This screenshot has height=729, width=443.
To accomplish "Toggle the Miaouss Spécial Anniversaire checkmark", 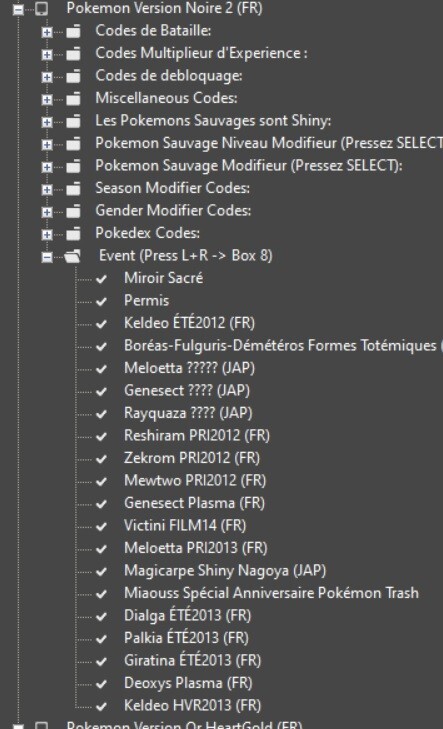I will (x=101, y=594).
